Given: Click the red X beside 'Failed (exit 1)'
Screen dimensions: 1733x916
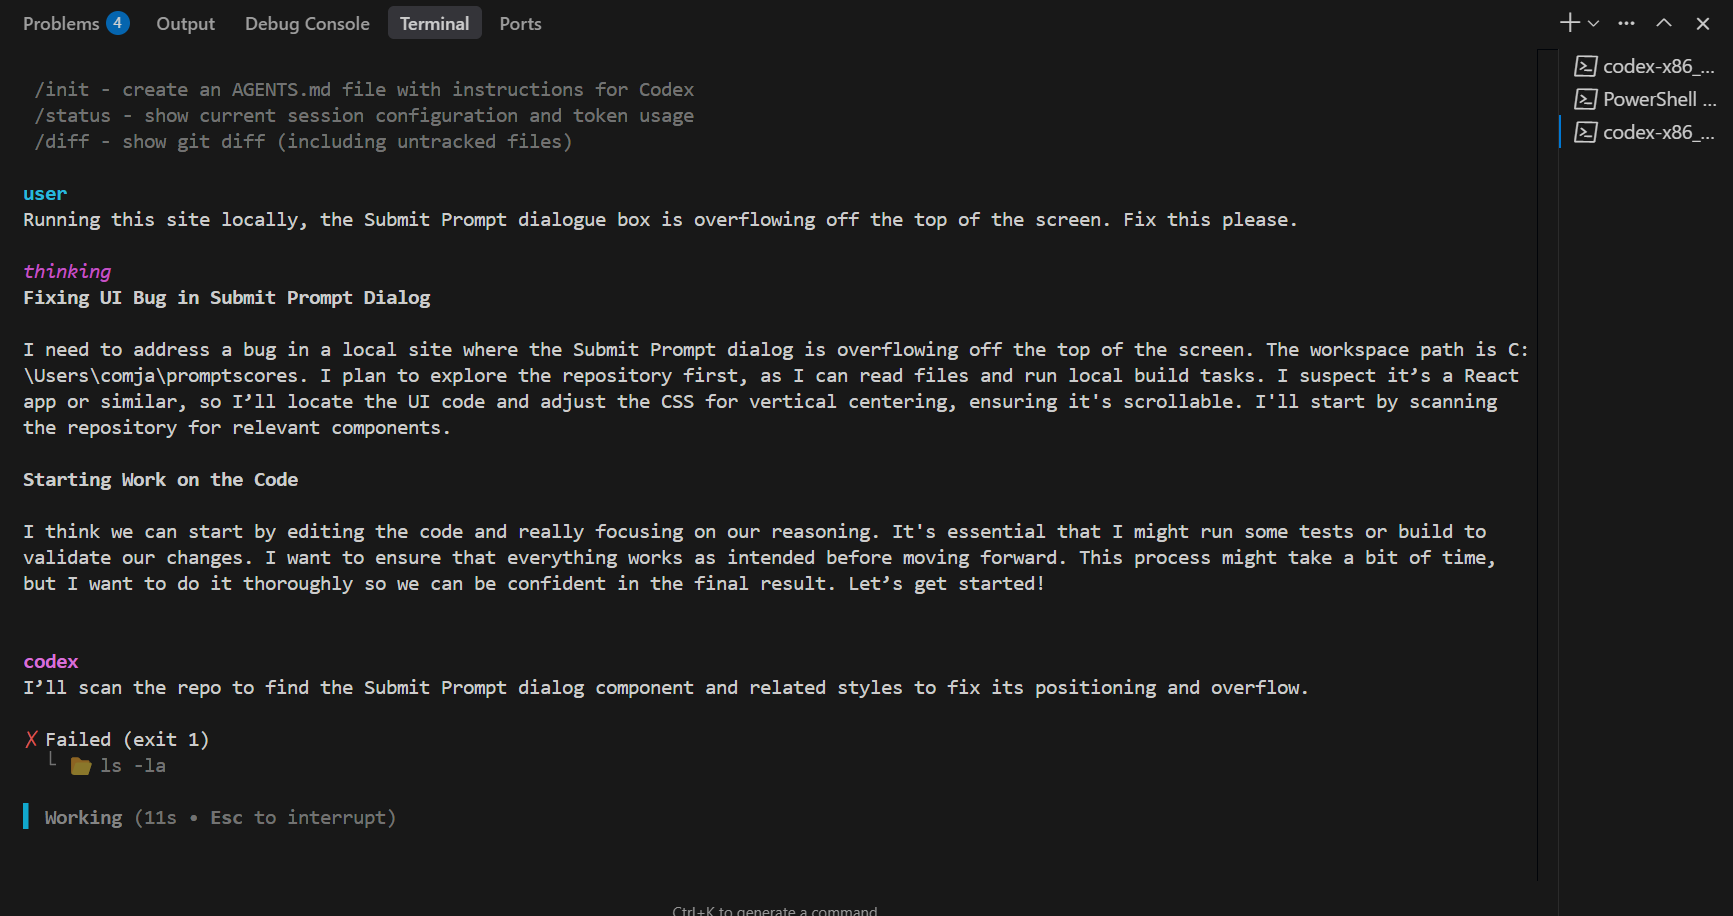Looking at the screenshot, I should pyautogui.click(x=31, y=739).
